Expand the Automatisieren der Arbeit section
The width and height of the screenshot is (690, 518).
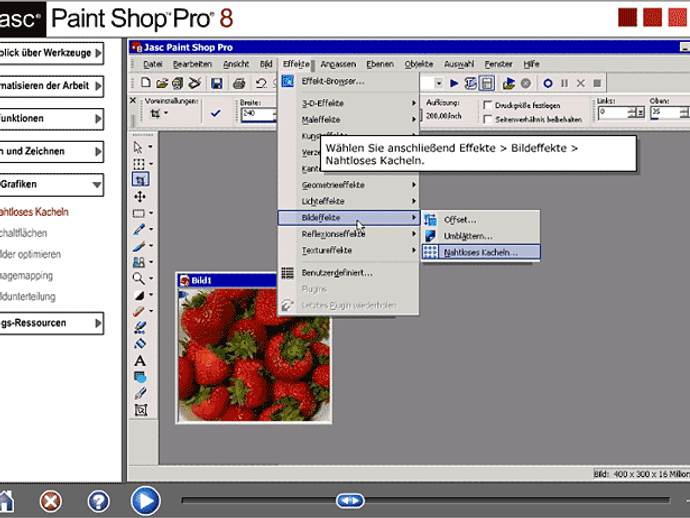51,86
